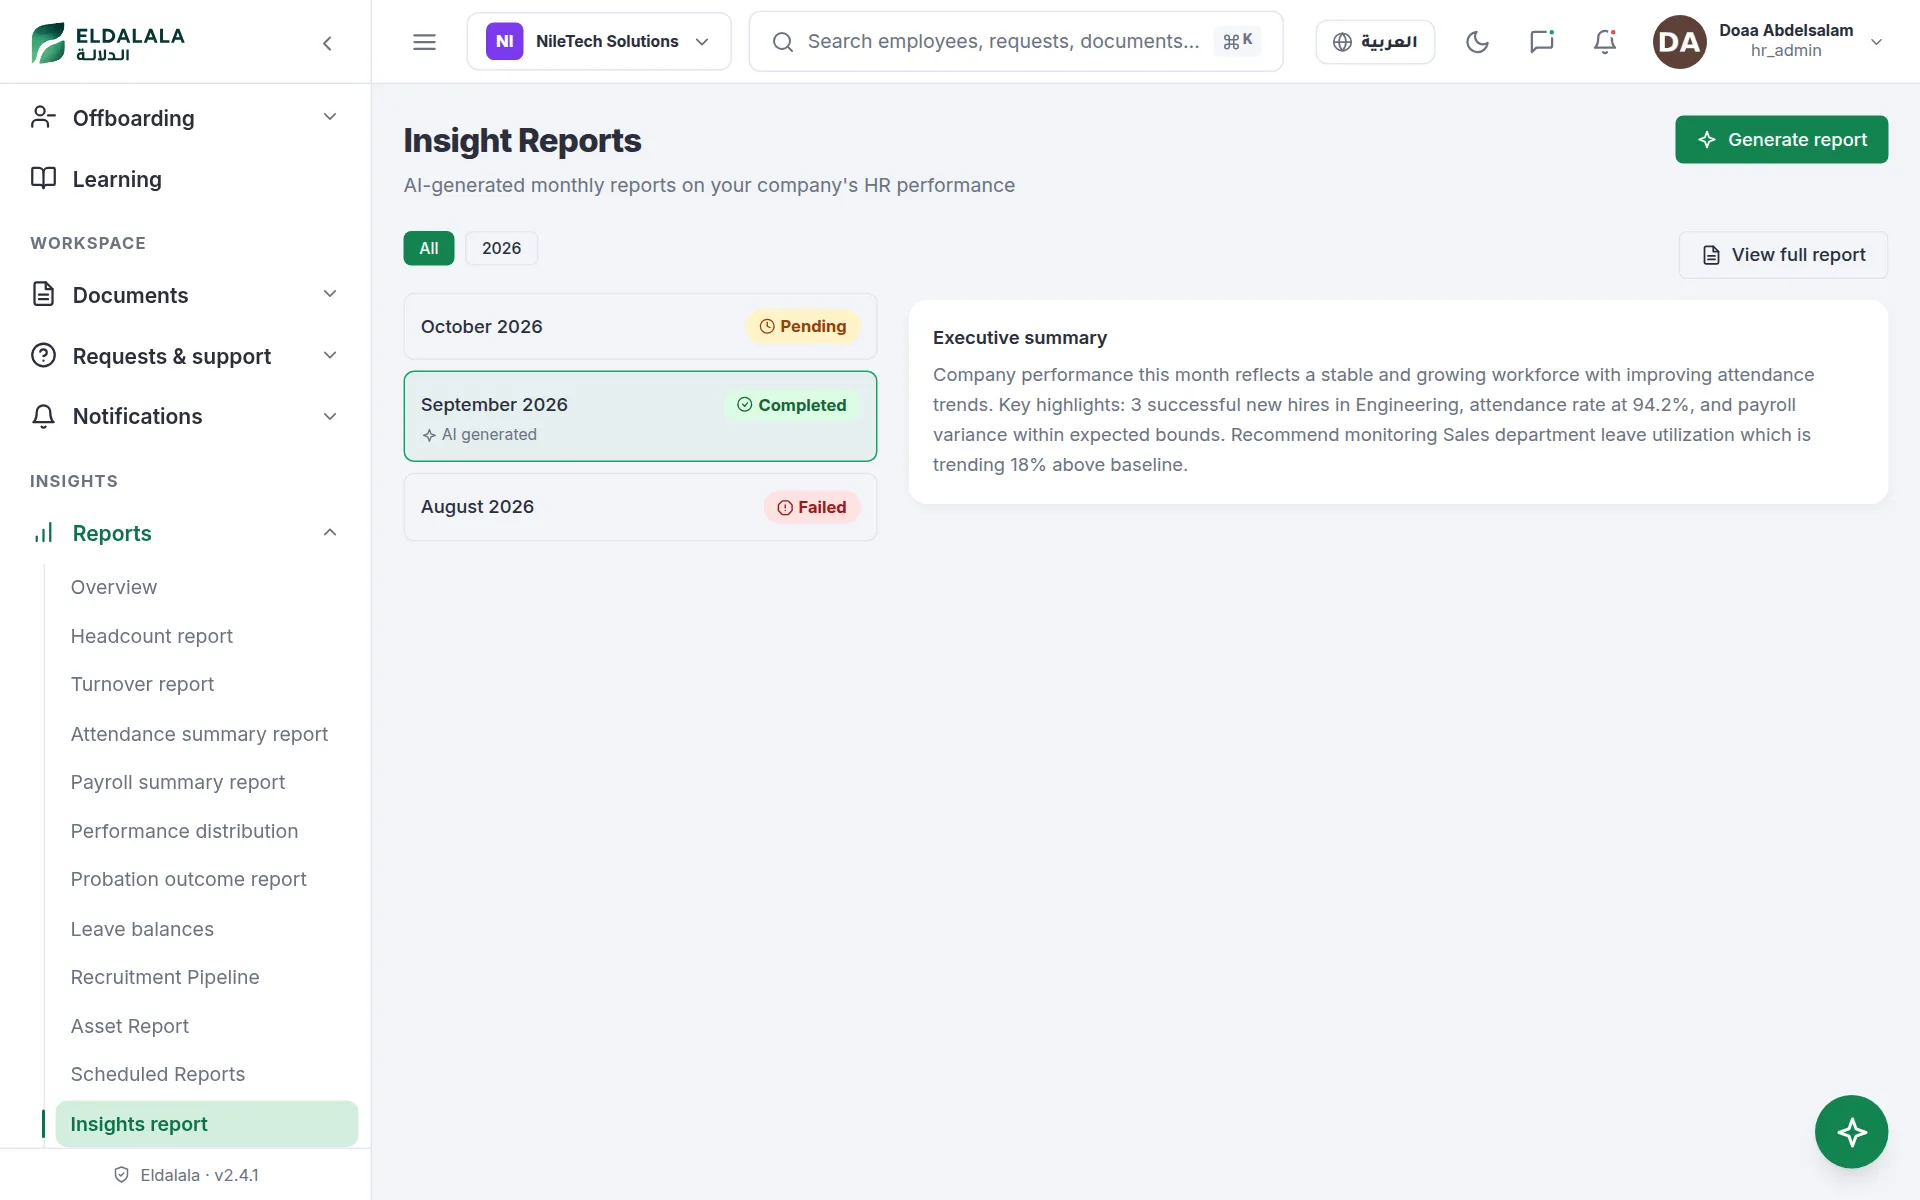
Task: Click the NI company badge icon
Action: pyautogui.click(x=504, y=42)
